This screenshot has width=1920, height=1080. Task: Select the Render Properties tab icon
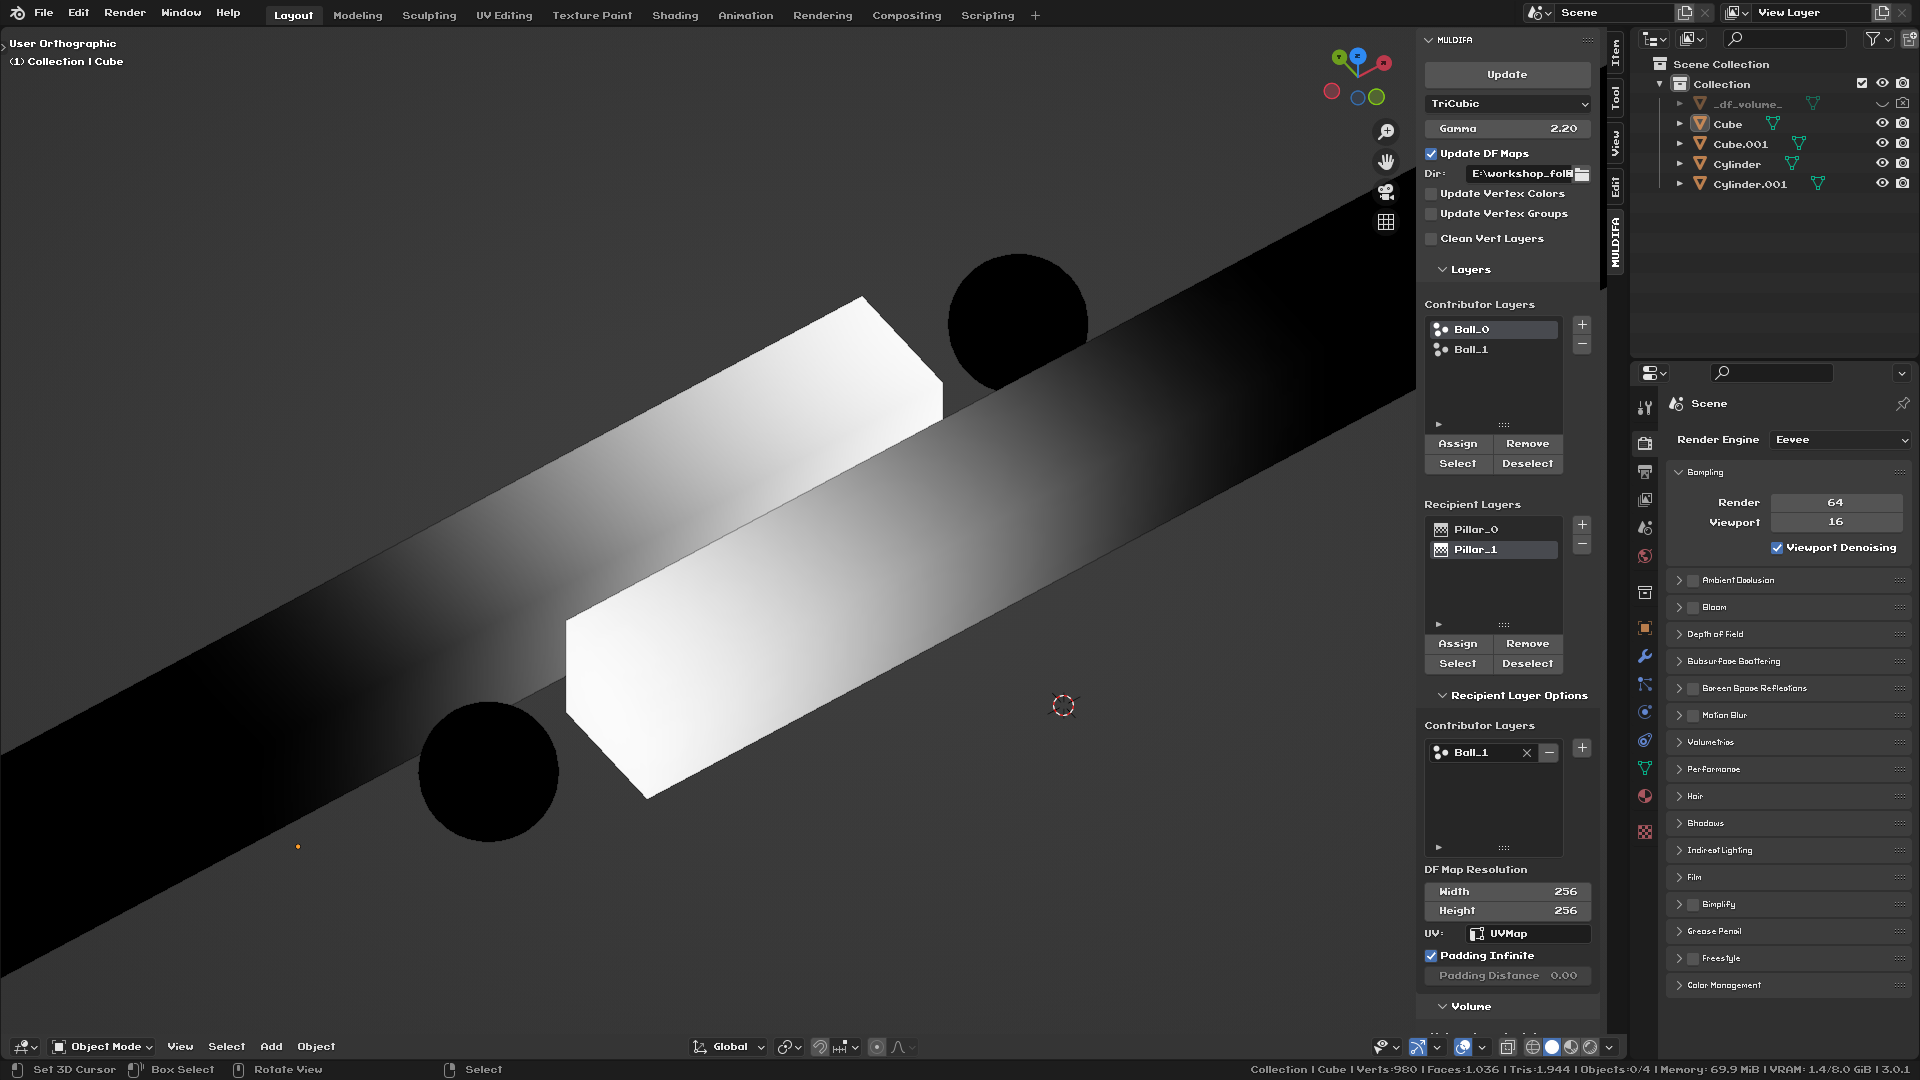(x=1644, y=443)
